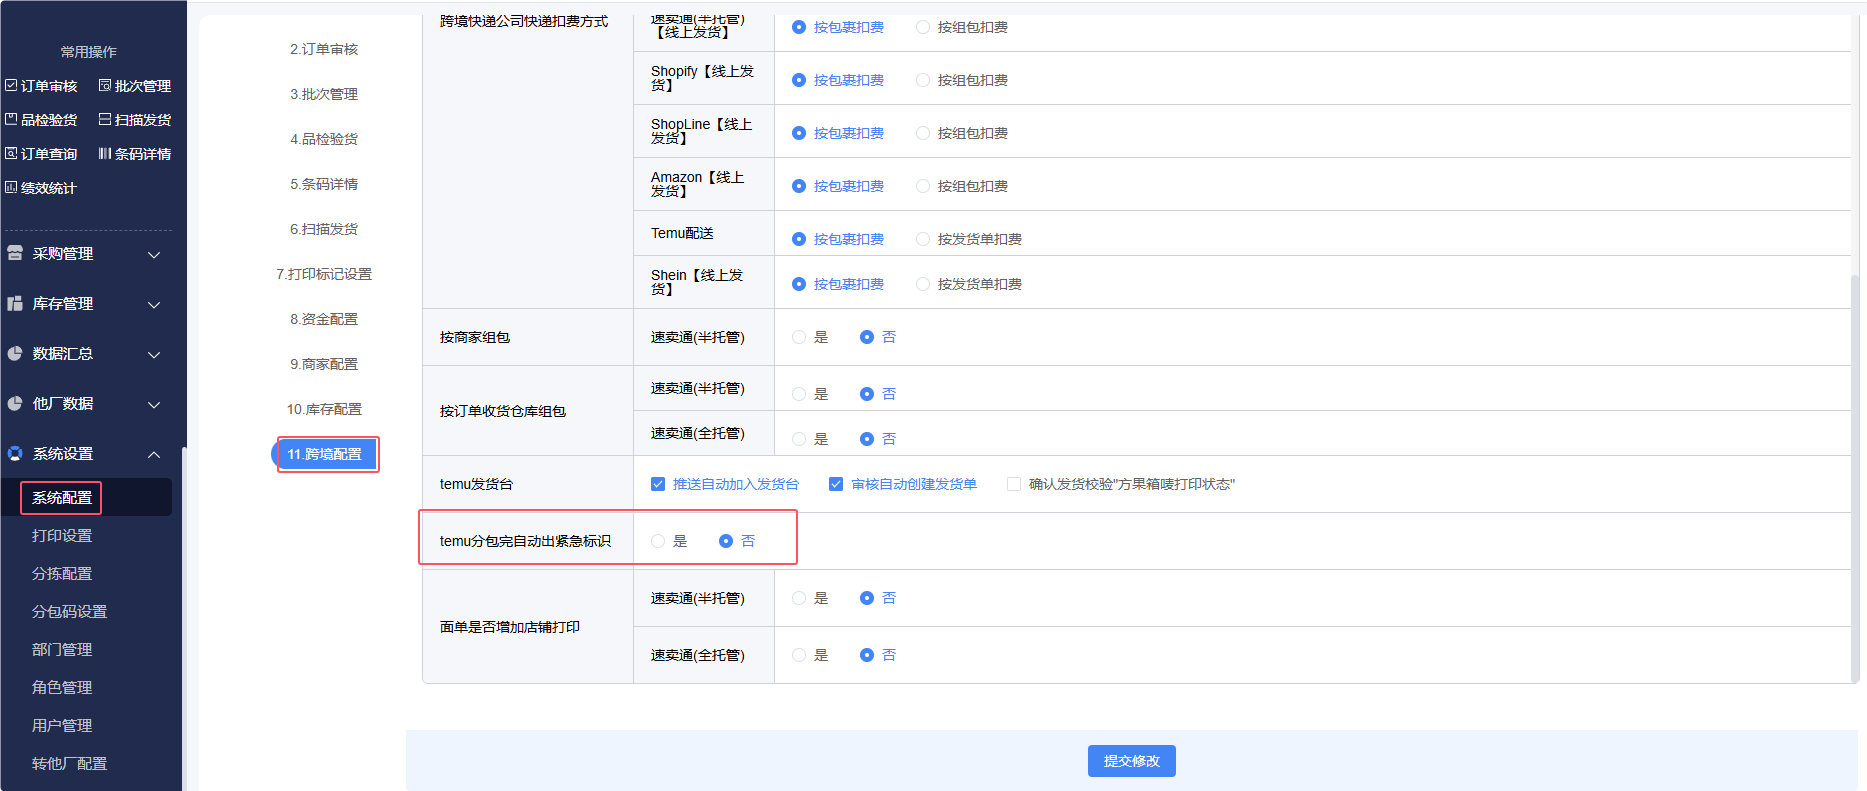
Task: Select 按包裹扣费 for ShopLine【线上发货】
Action: pos(799,133)
